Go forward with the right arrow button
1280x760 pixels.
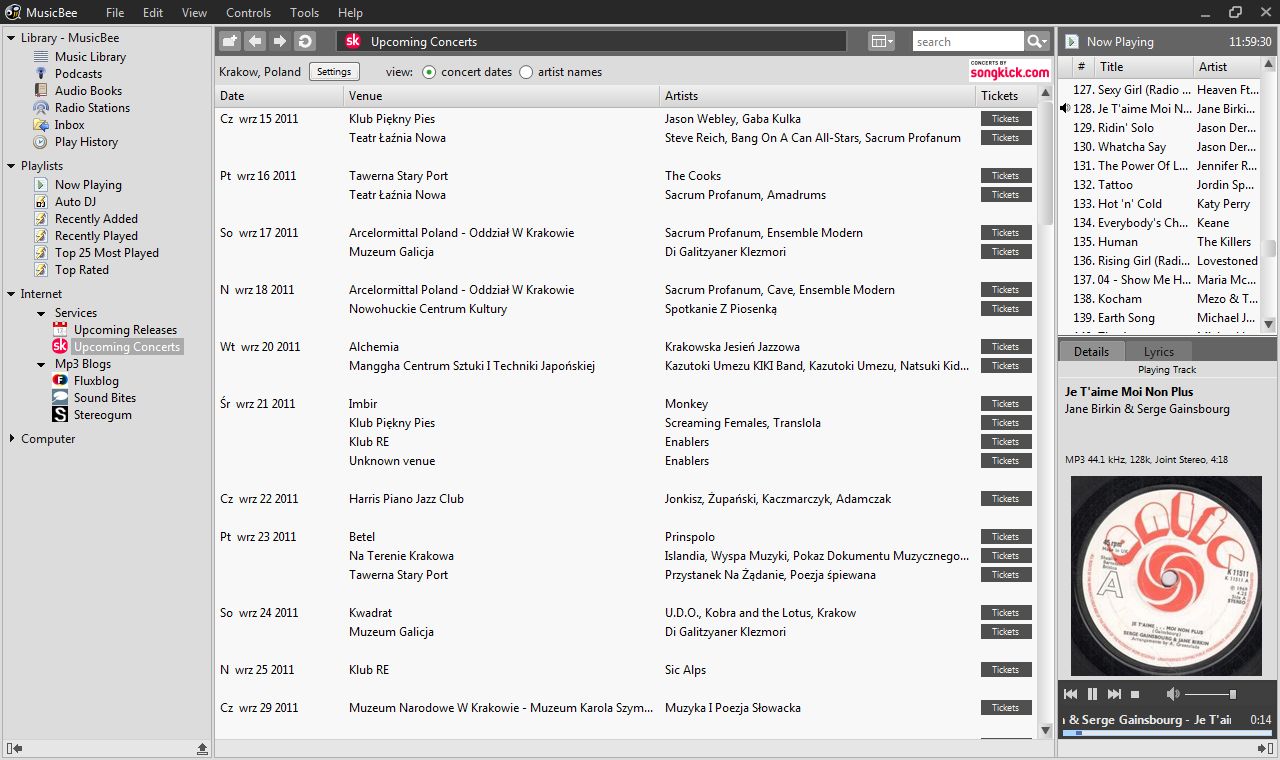click(x=280, y=41)
